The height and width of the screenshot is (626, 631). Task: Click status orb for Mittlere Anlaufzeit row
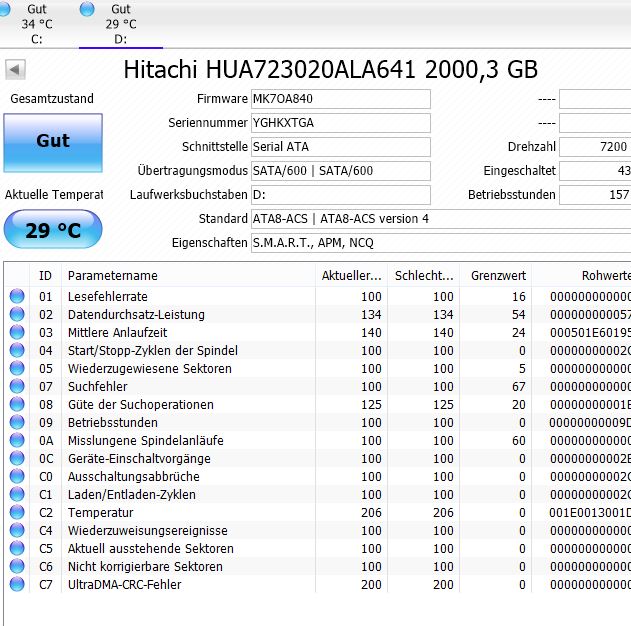(17, 332)
